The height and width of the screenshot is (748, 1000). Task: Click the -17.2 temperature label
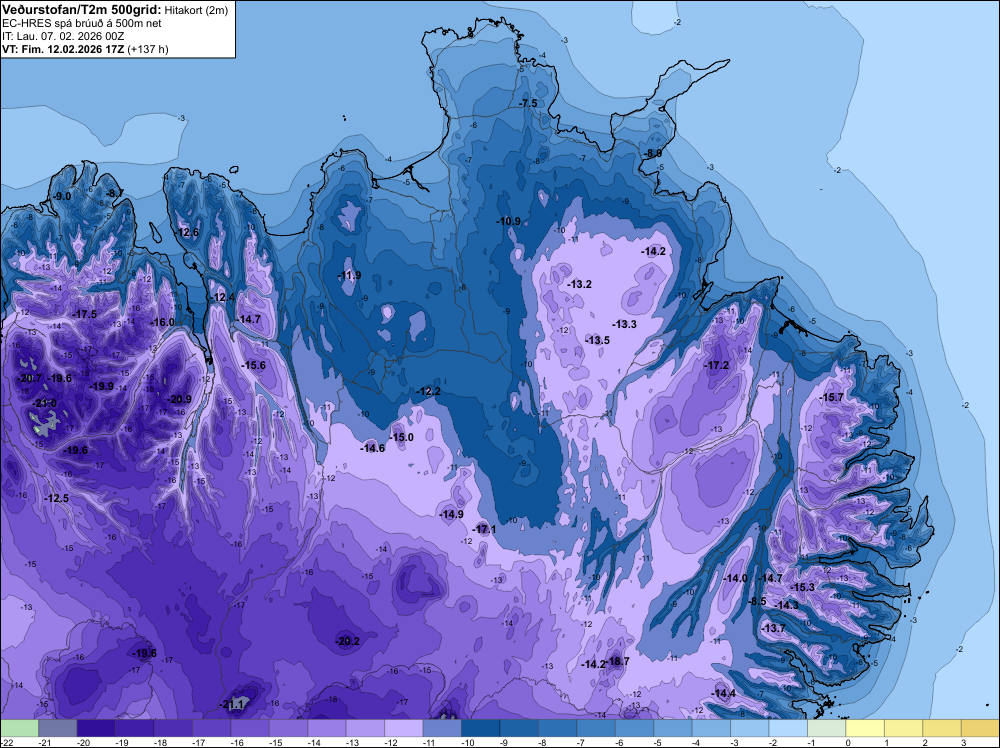pos(716,365)
